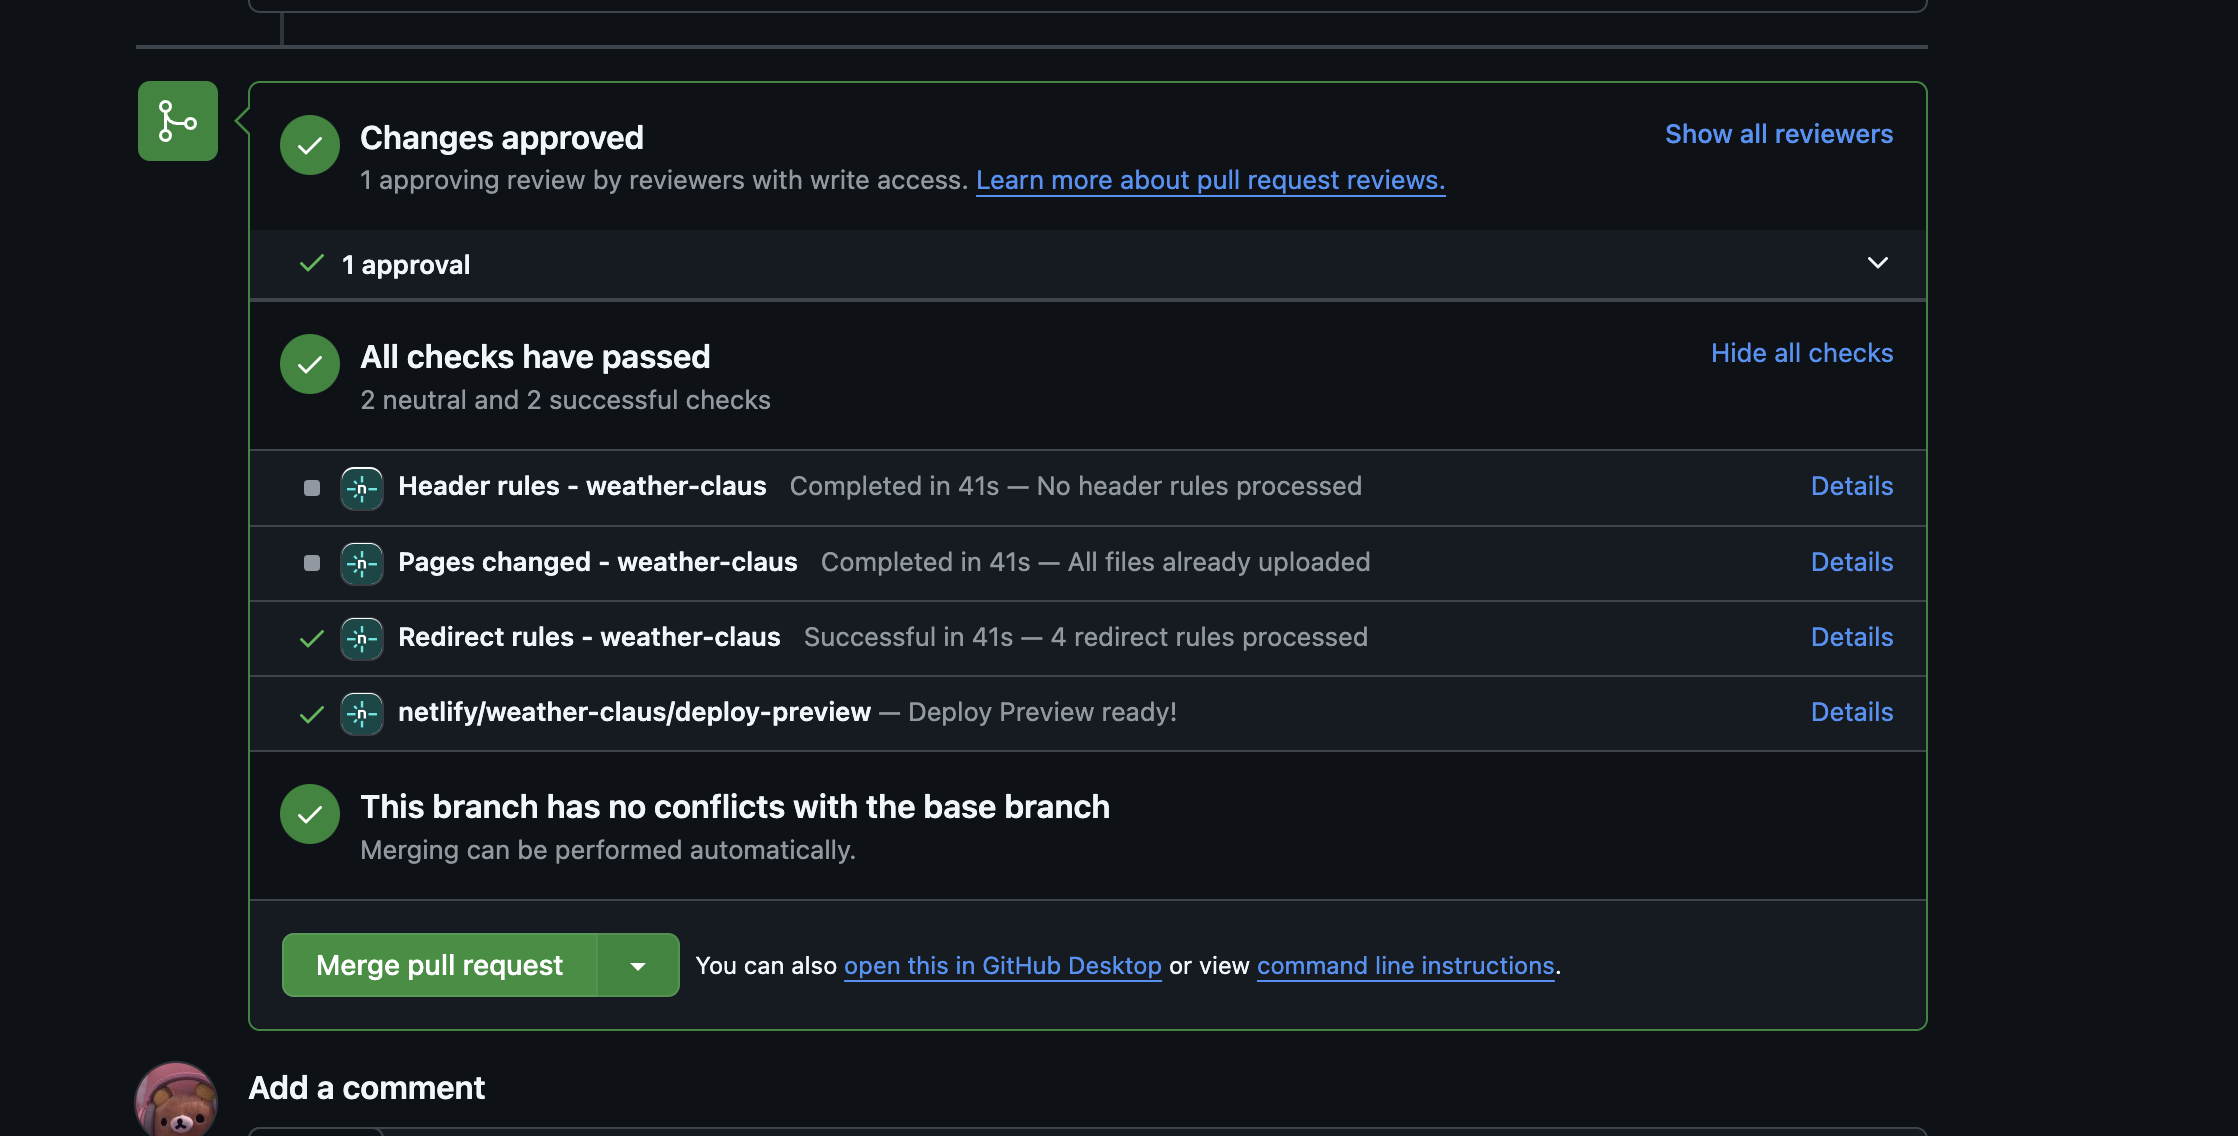Click the bear avatar thumbnail
2238x1136 pixels.
177,1100
